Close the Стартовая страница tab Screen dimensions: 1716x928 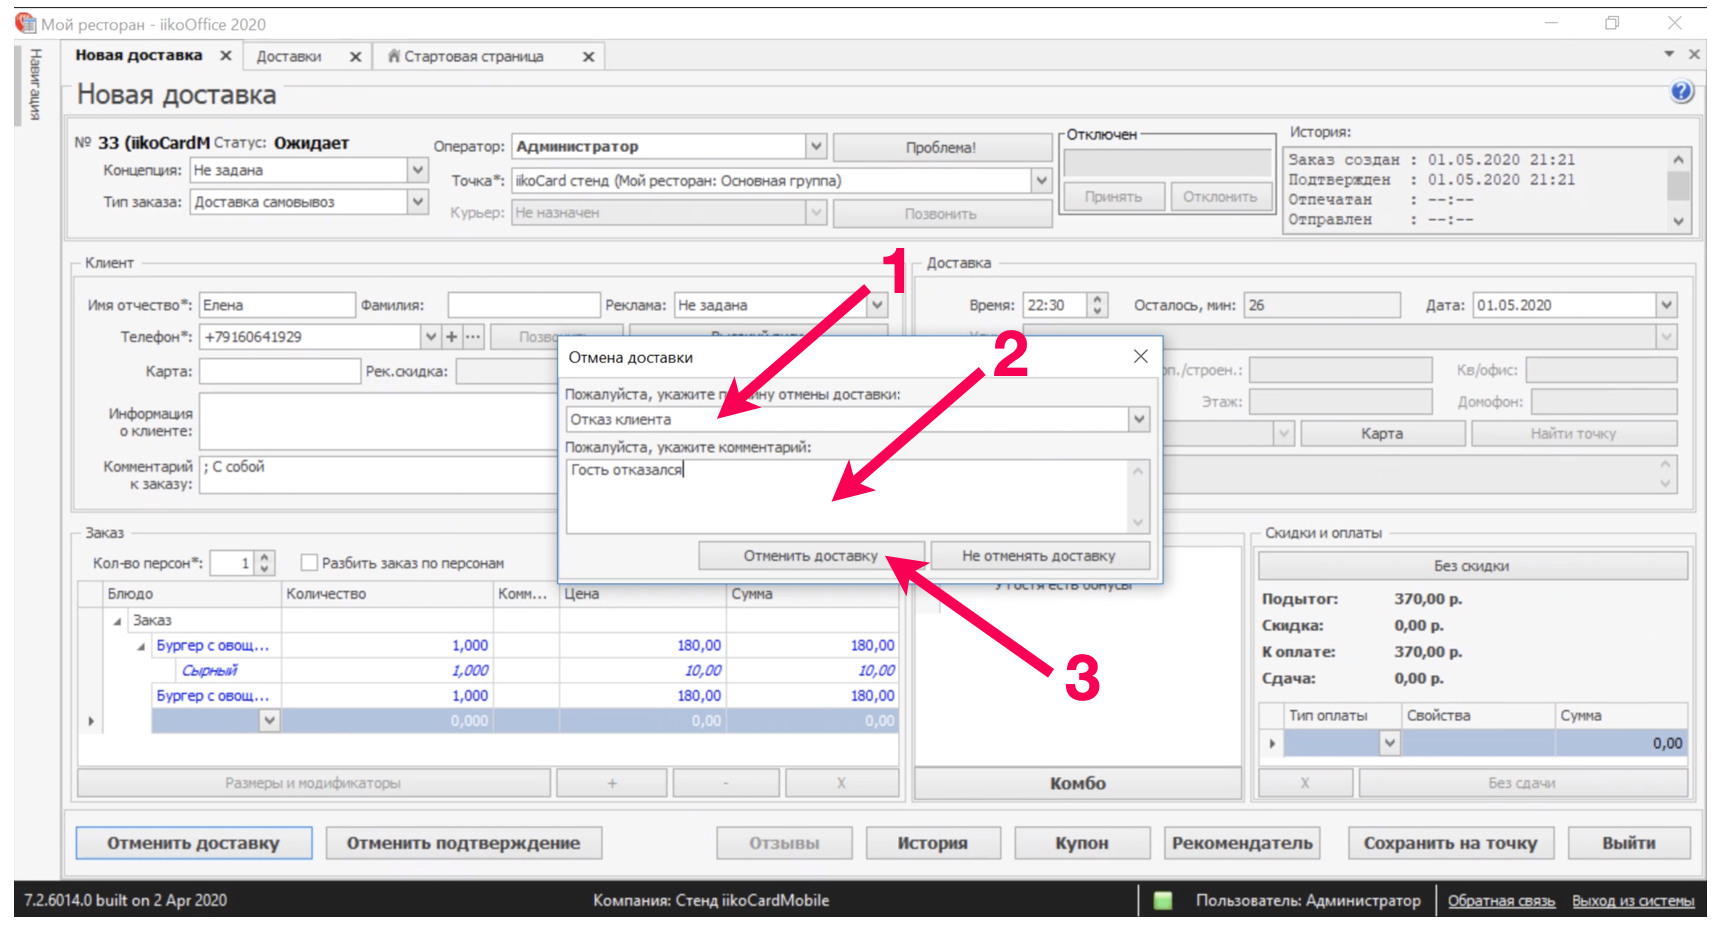pyautogui.click(x=588, y=57)
